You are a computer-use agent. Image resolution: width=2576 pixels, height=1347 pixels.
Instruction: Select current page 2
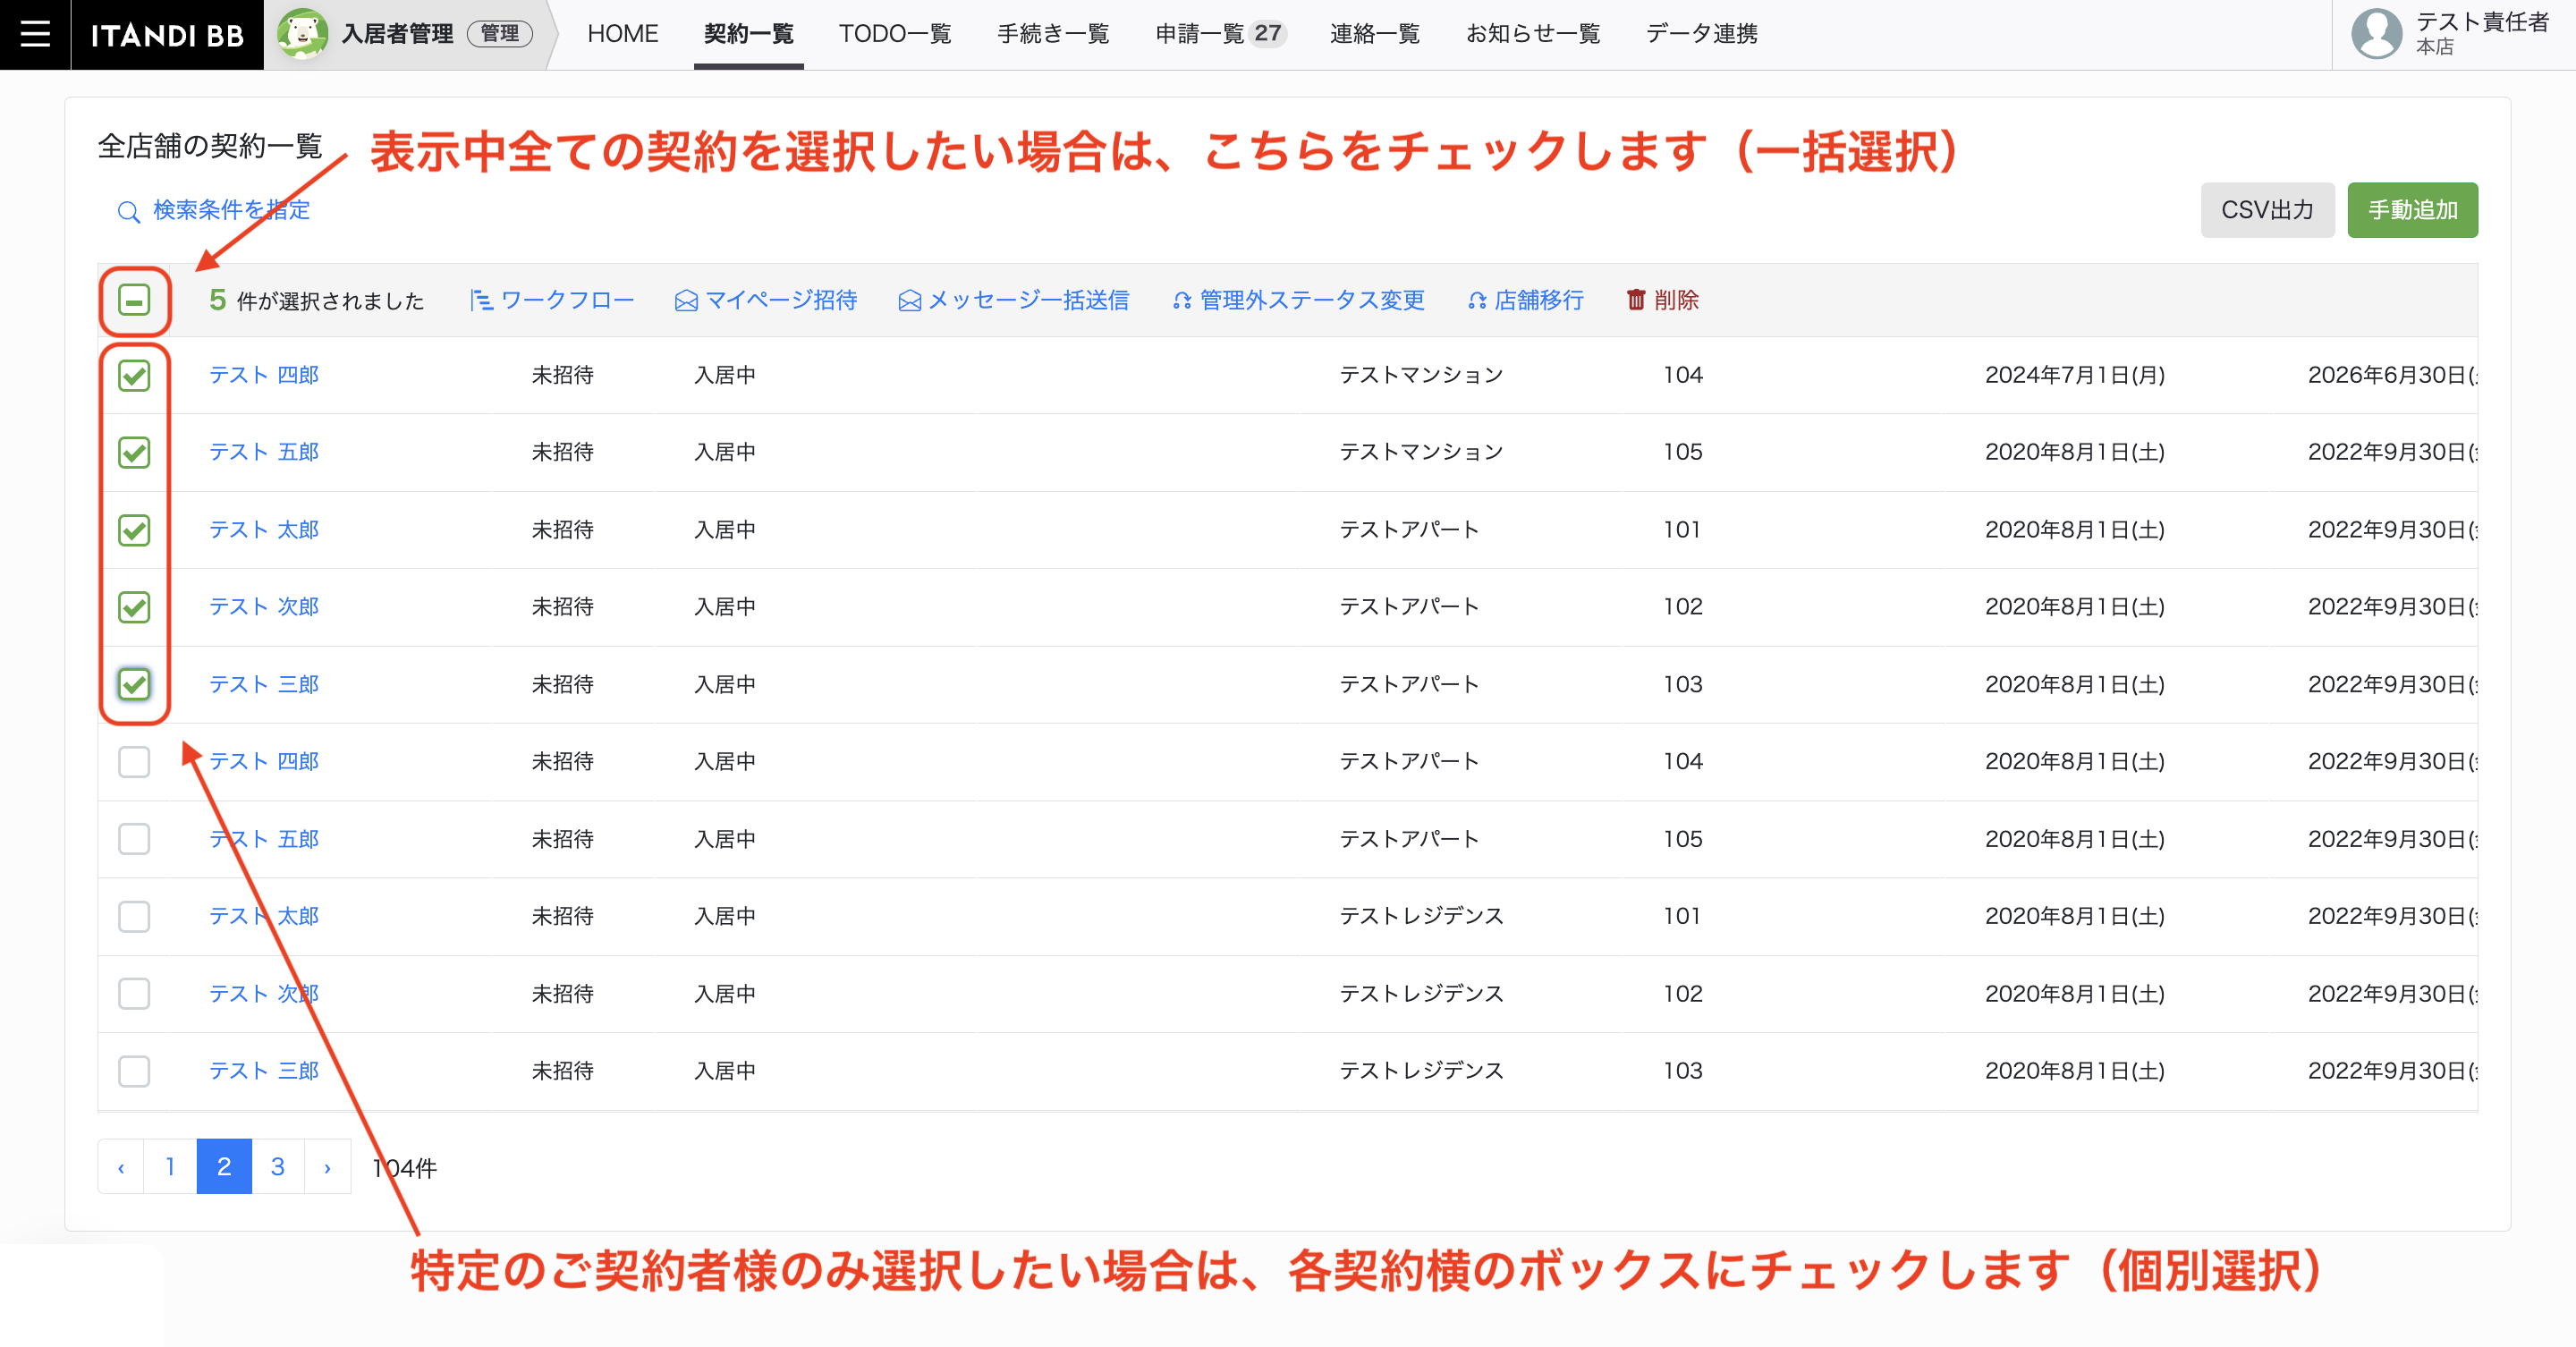pyautogui.click(x=224, y=1167)
